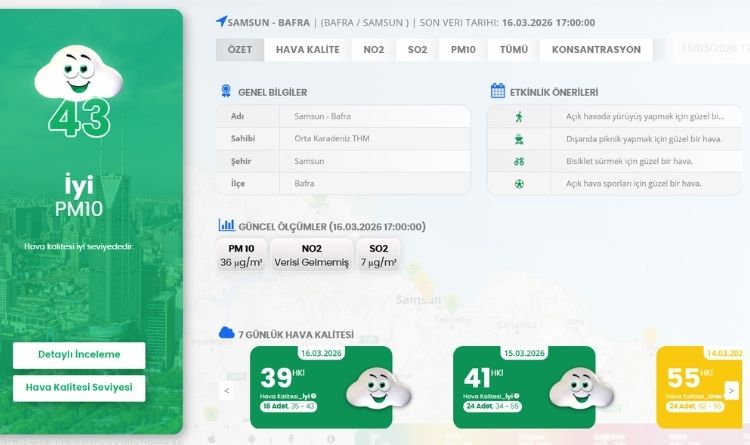Screen dimensions: 750x445
Task: Click the picnic activity icon
Action: 518,139
